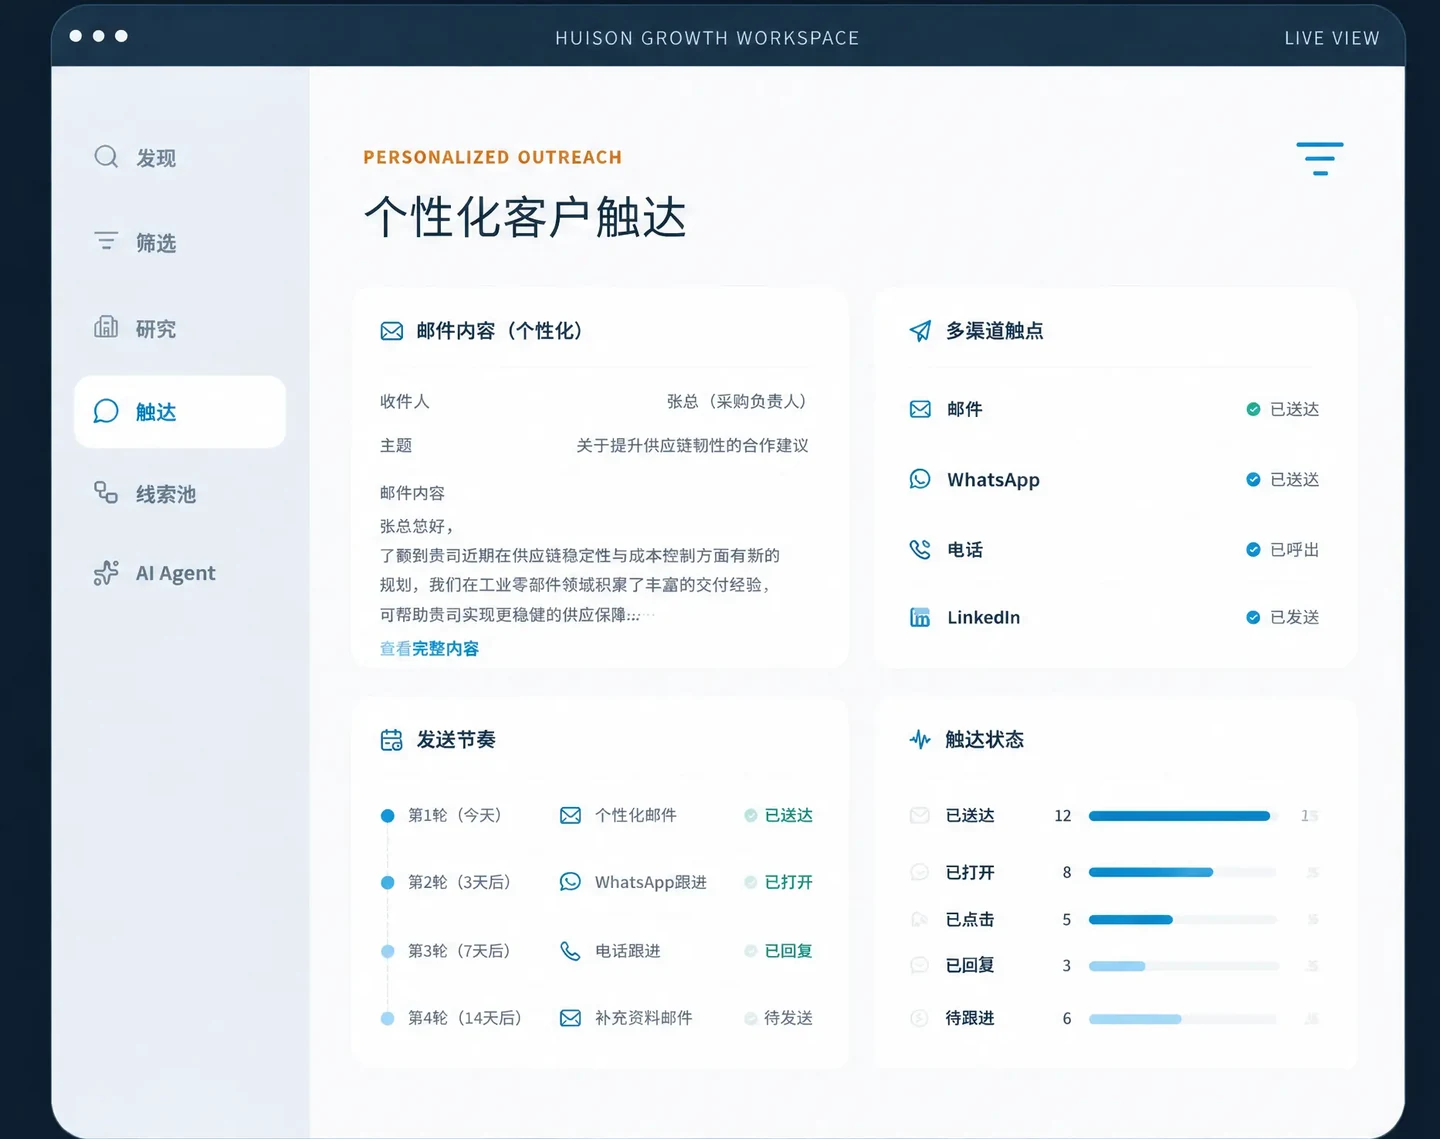Click the linked nodes icon beside 线索池
This screenshot has width=1440, height=1139.
[x=106, y=492]
